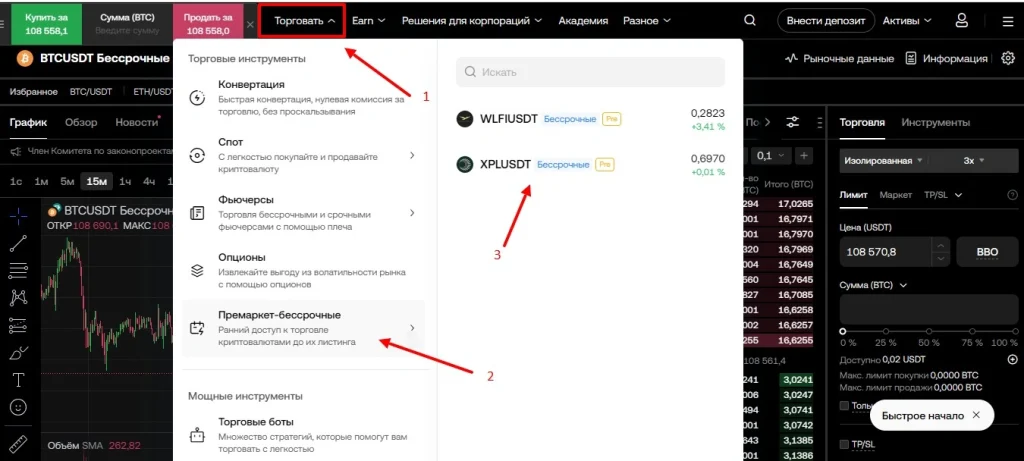The height and width of the screenshot is (461, 1024).
Task: Tick the TP/SL checkbox
Action: [x=844, y=445]
